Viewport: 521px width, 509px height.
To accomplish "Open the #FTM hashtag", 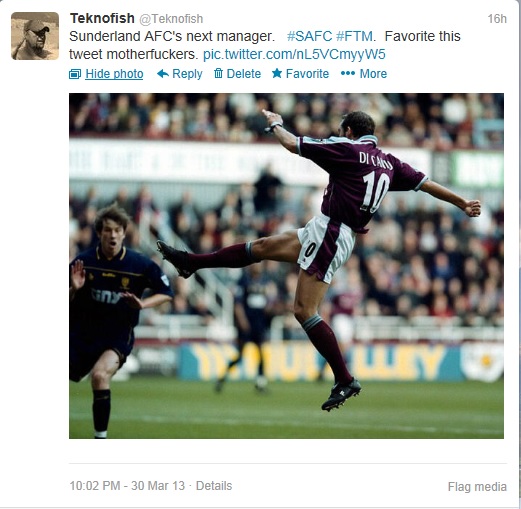I will tap(354, 36).
